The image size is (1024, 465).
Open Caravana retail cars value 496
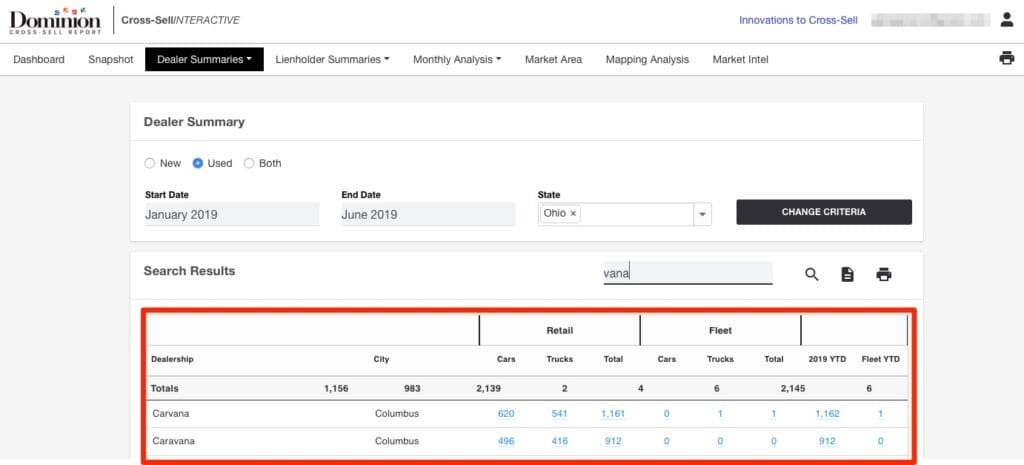505,441
